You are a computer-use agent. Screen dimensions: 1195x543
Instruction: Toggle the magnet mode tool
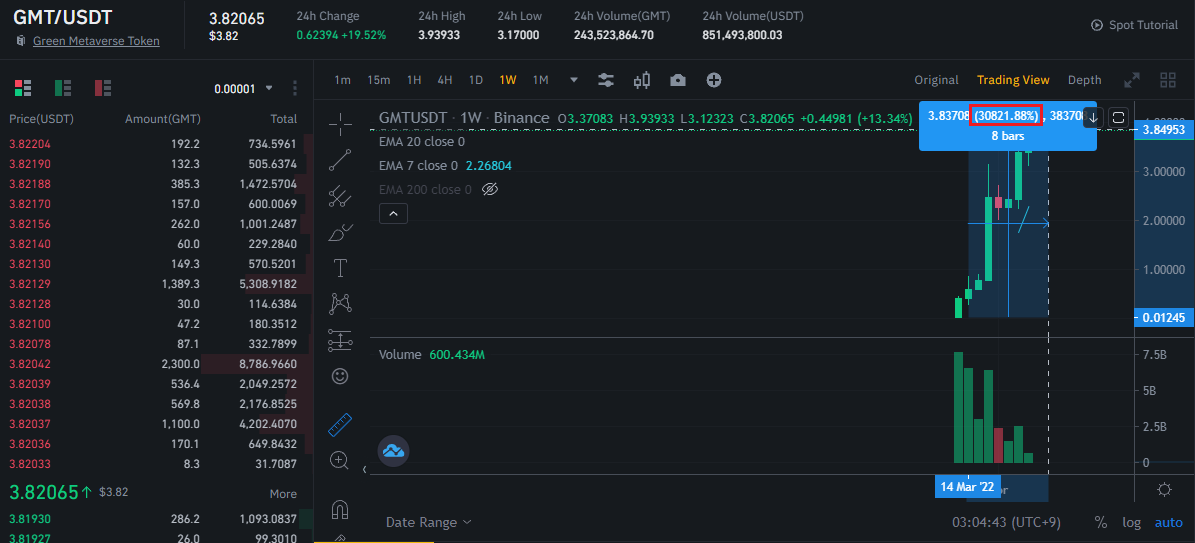[340, 508]
